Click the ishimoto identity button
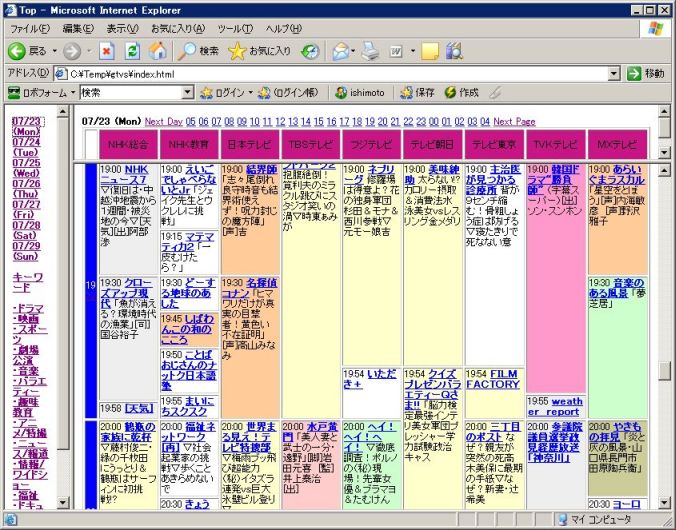The width and height of the screenshot is (676, 530). pos(360,92)
